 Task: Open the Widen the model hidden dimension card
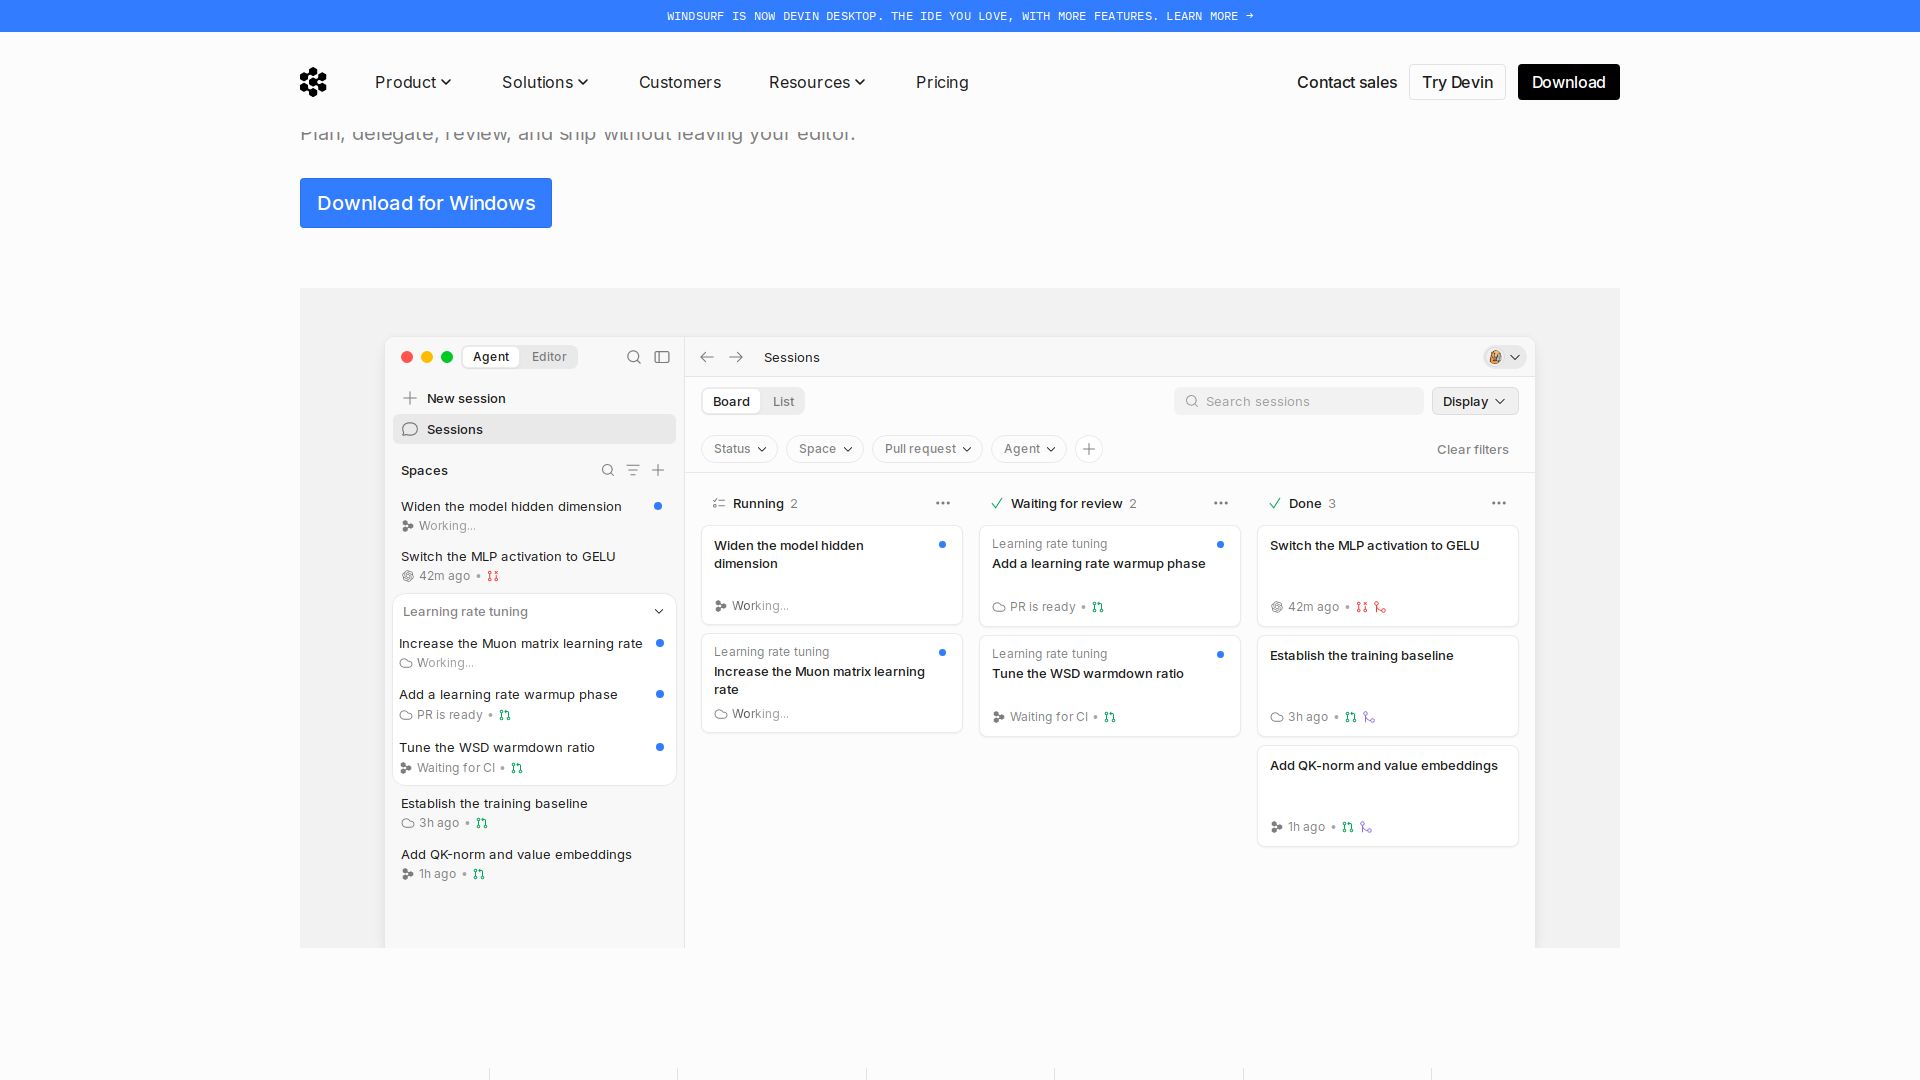(x=832, y=575)
